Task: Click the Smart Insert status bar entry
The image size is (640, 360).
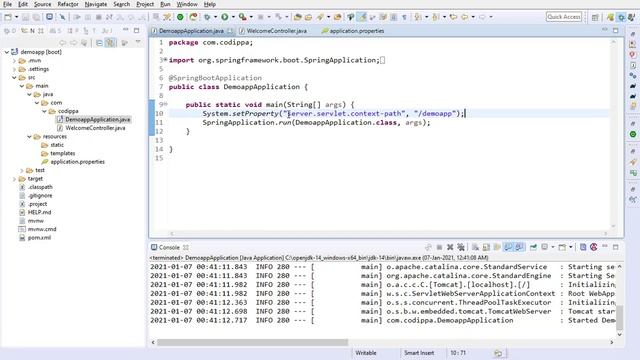Action: coord(419,353)
